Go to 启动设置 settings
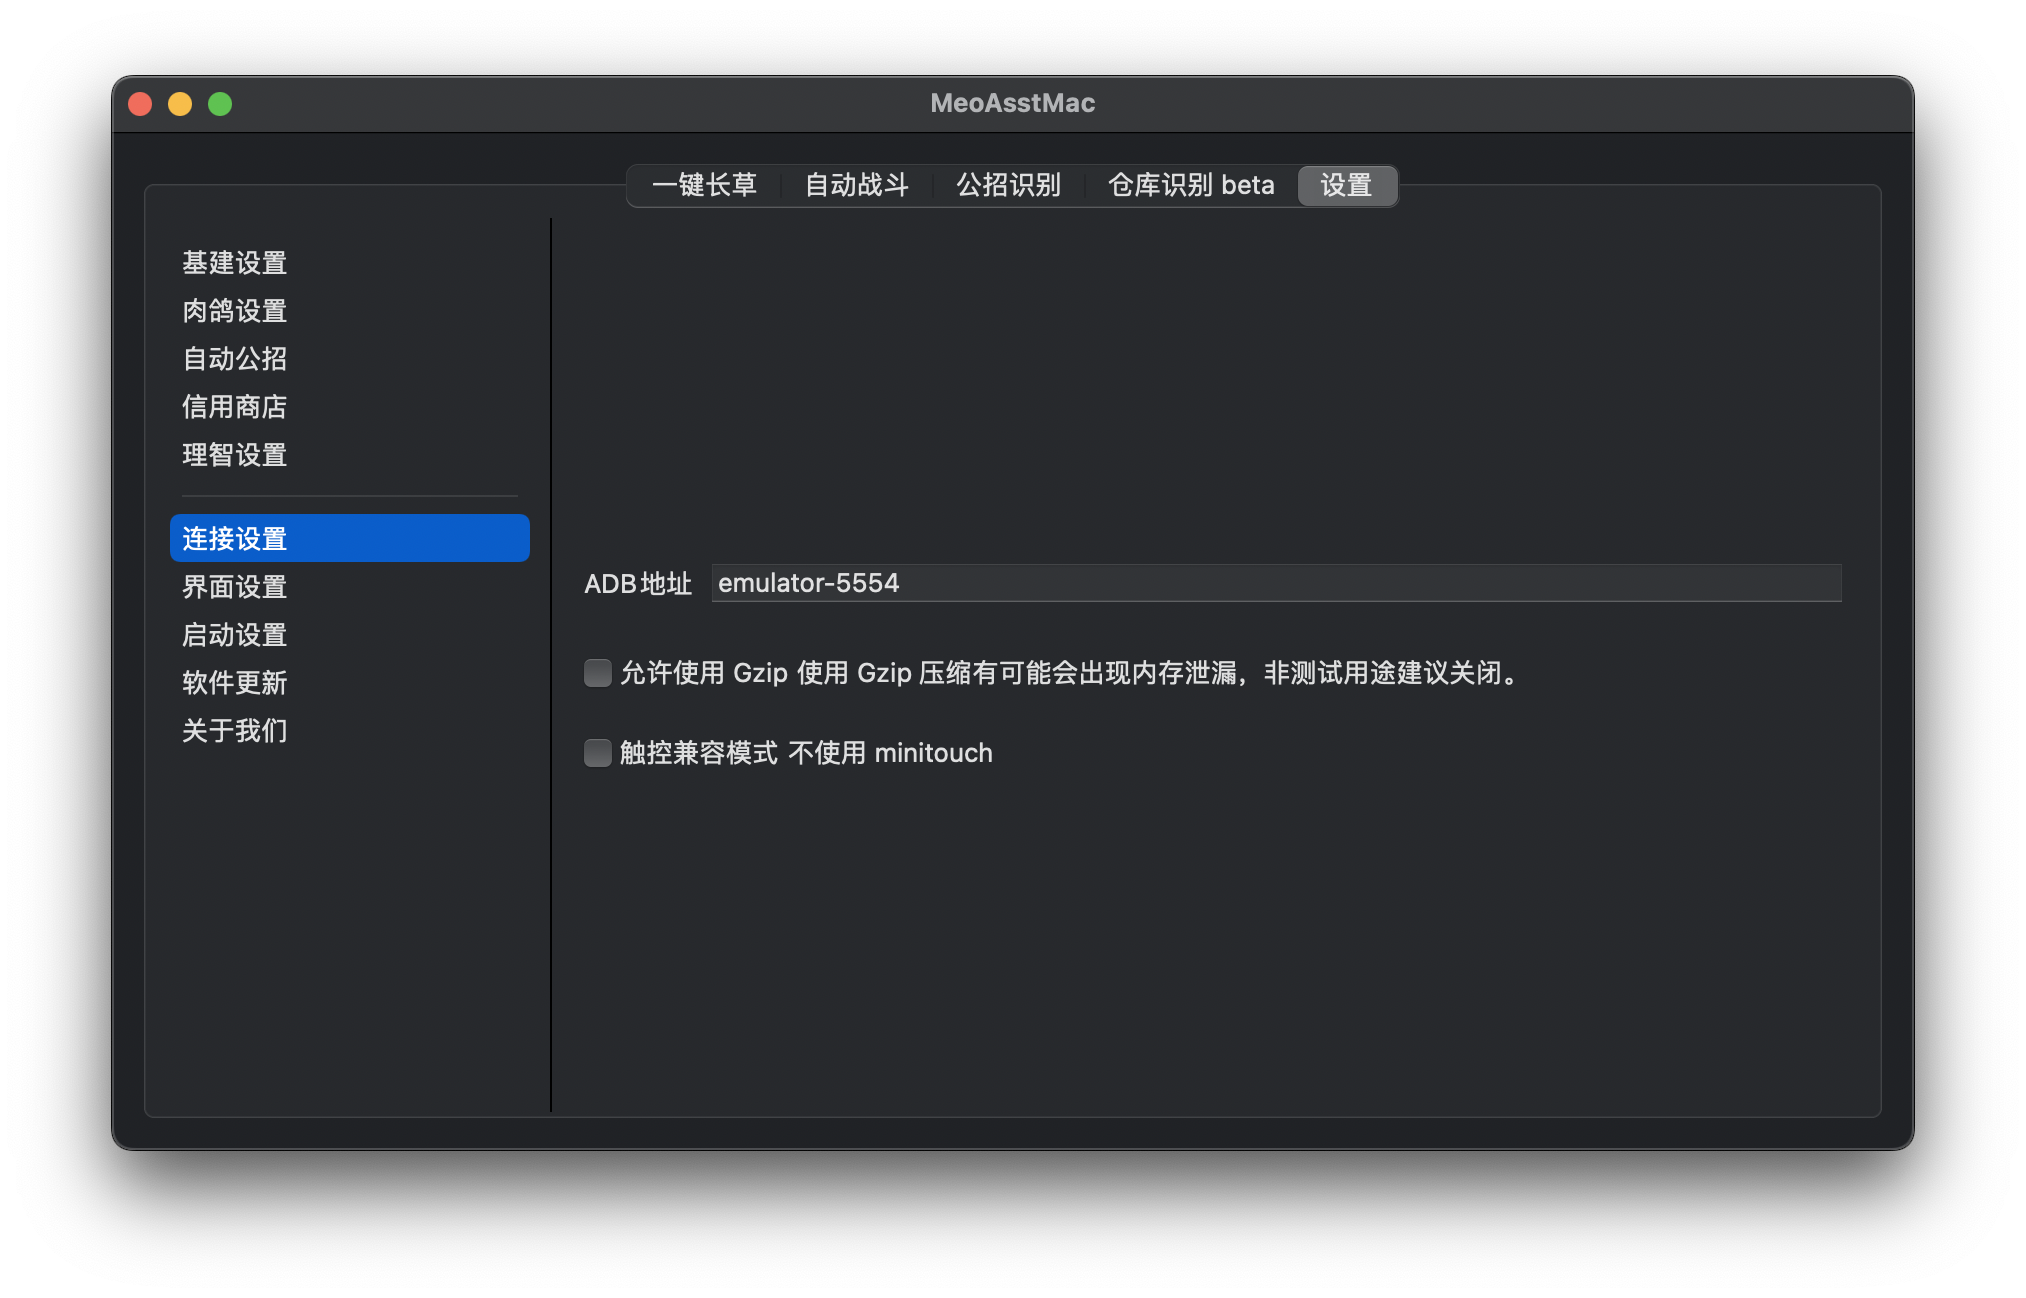Viewport: 2026px width, 1298px height. coord(349,635)
